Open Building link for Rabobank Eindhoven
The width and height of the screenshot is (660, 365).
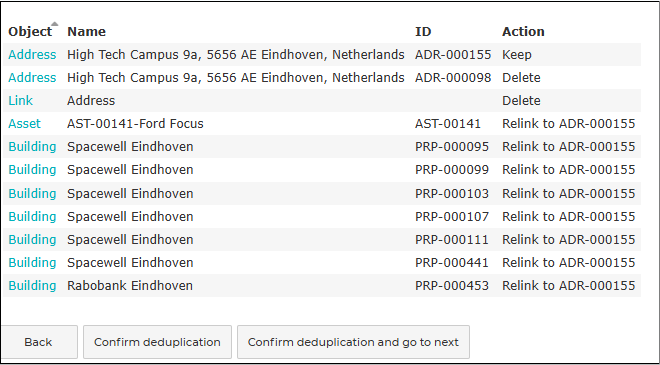tap(32, 286)
